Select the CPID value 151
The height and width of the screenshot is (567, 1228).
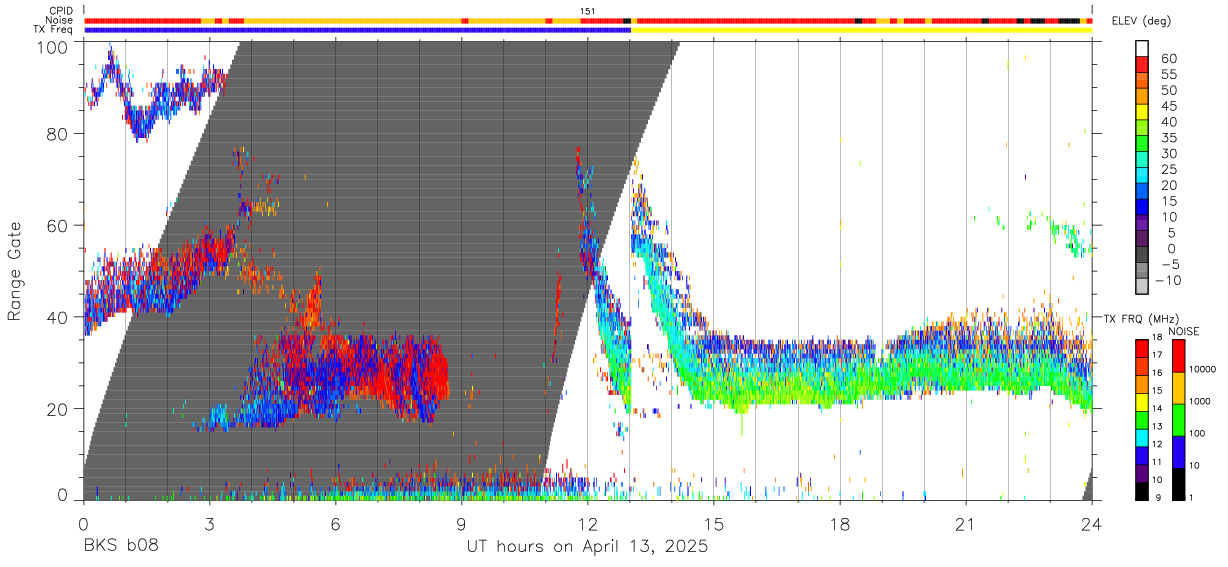click(587, 11)
